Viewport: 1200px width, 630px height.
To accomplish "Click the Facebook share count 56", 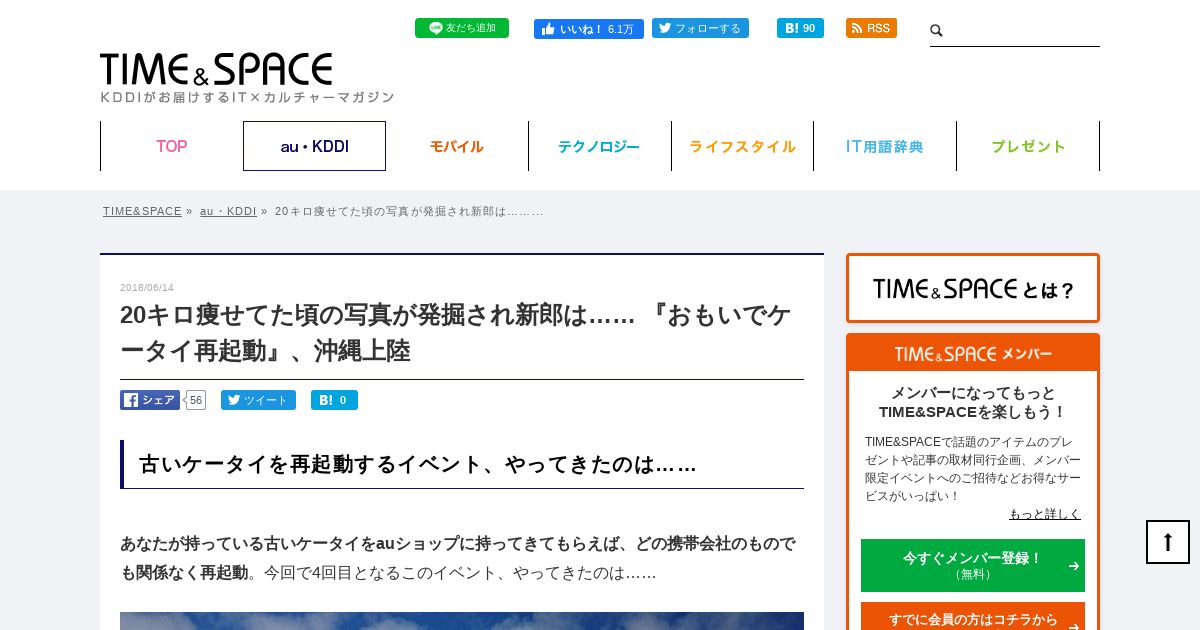I will coord(196,400).
